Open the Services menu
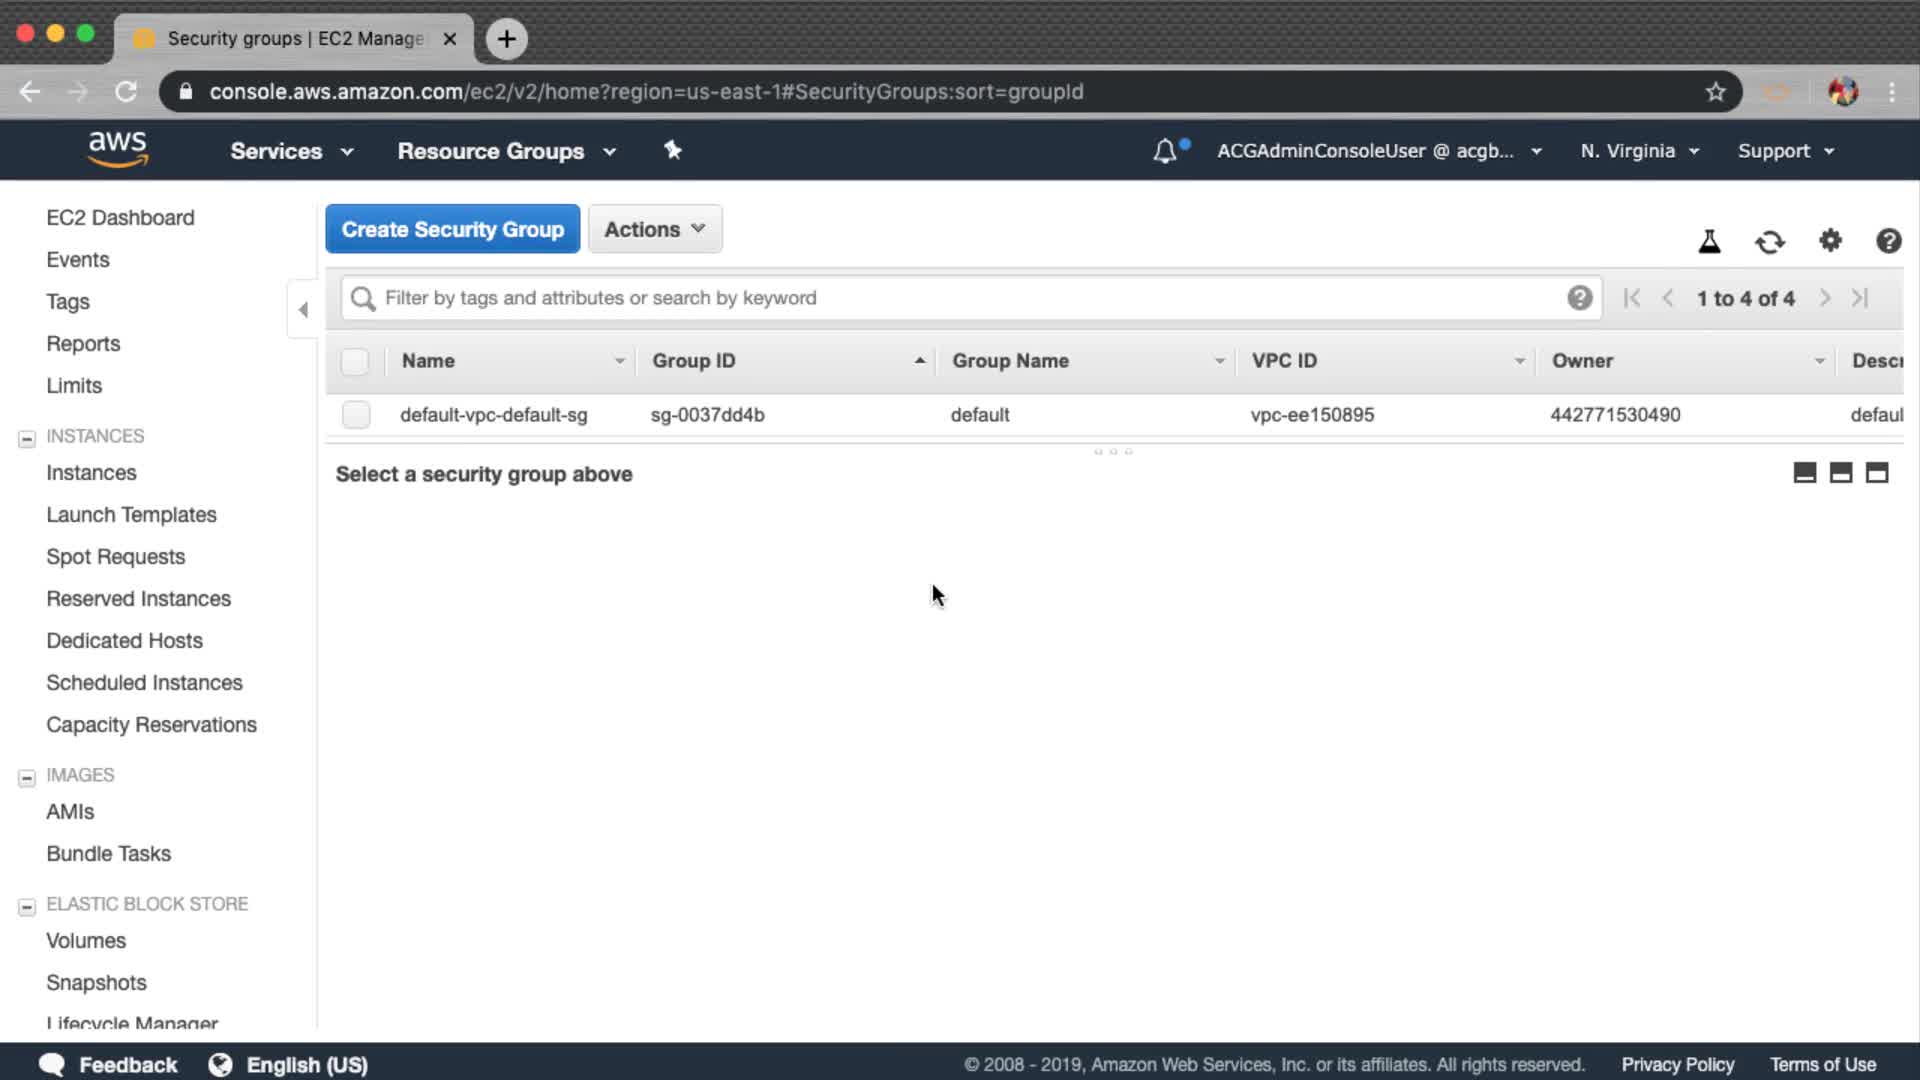Screen dimensions: 1920x1080 [291, 151]
